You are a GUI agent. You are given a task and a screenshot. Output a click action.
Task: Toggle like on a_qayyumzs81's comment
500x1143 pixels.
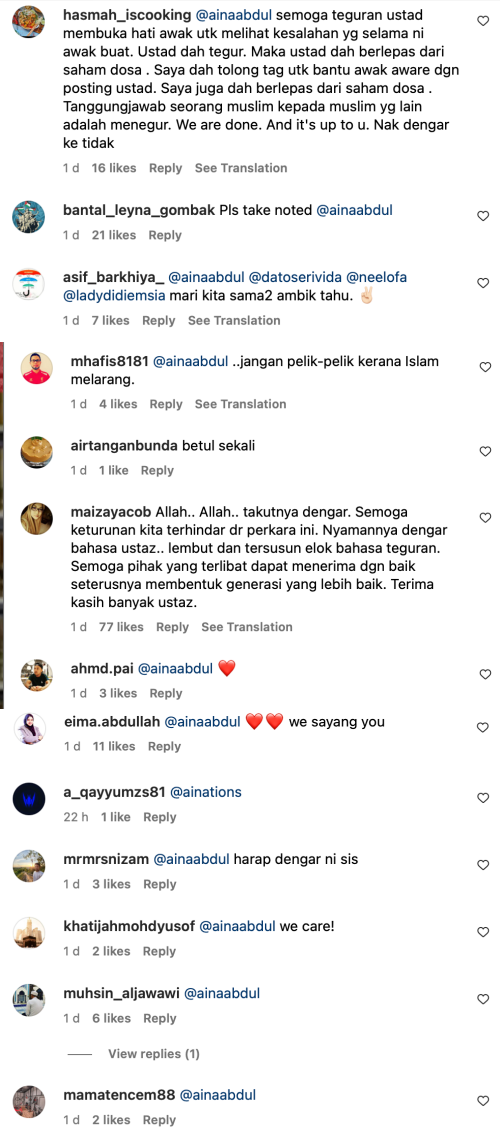pos(483,798)
